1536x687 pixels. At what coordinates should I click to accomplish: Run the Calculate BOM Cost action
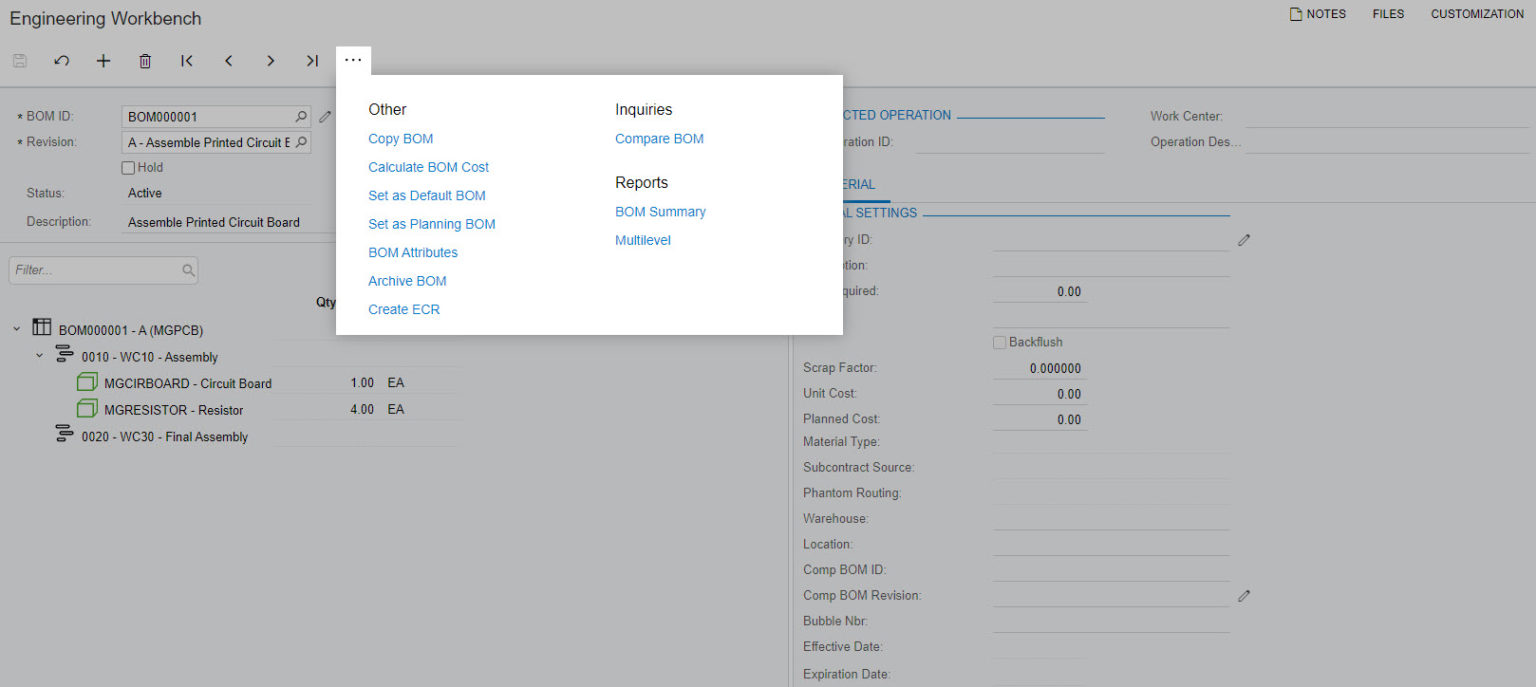(x=428, y=167)
